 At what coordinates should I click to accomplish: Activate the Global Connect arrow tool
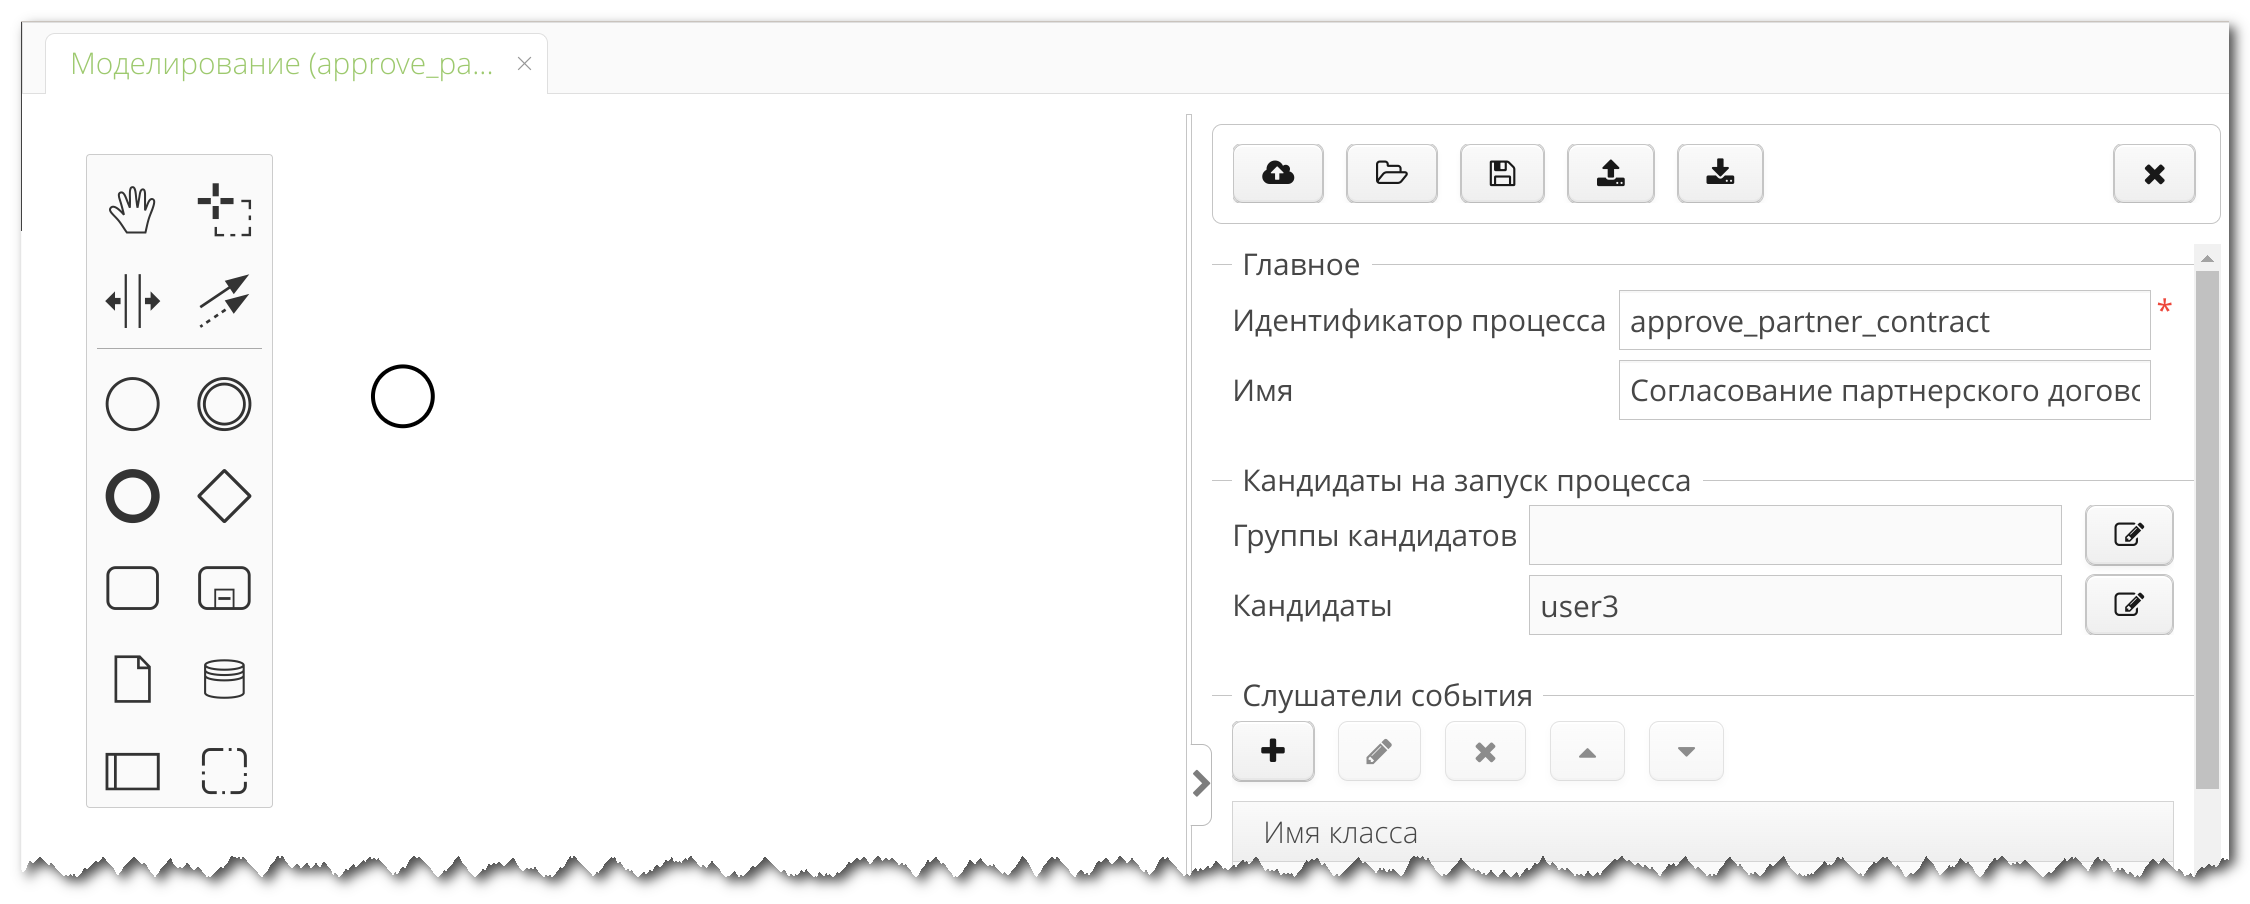[x=224, y=301]
